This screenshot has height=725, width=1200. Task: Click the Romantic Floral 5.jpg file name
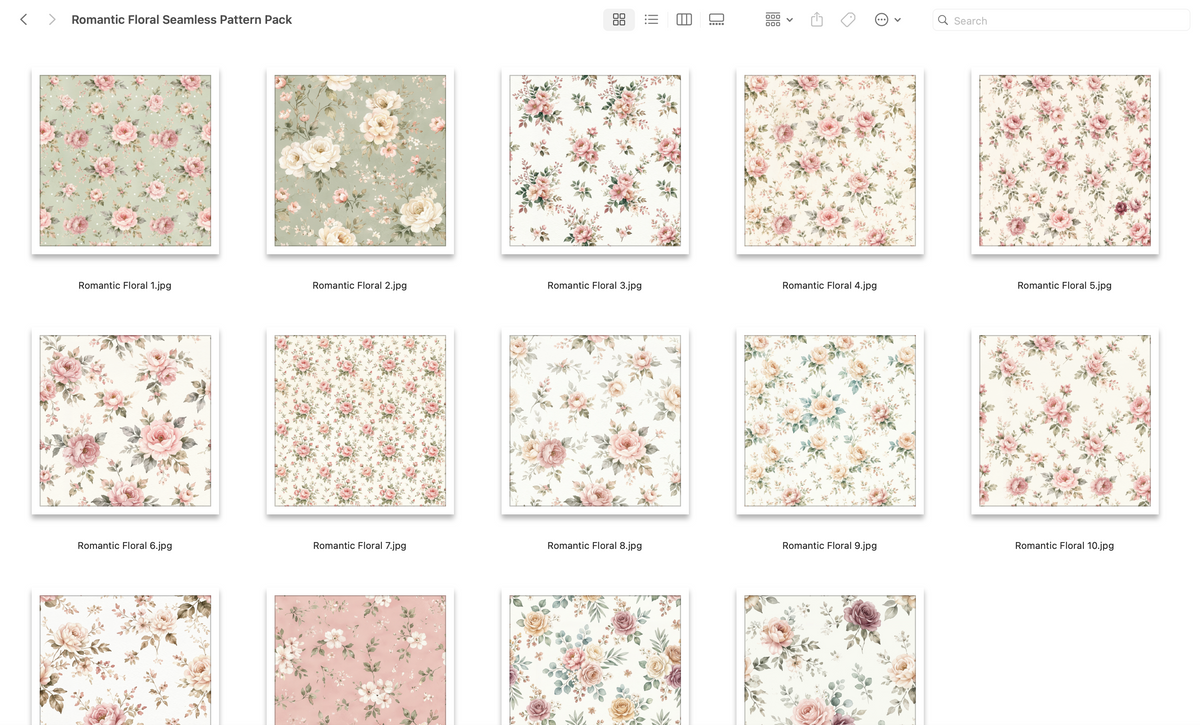tap(1065, 286)
